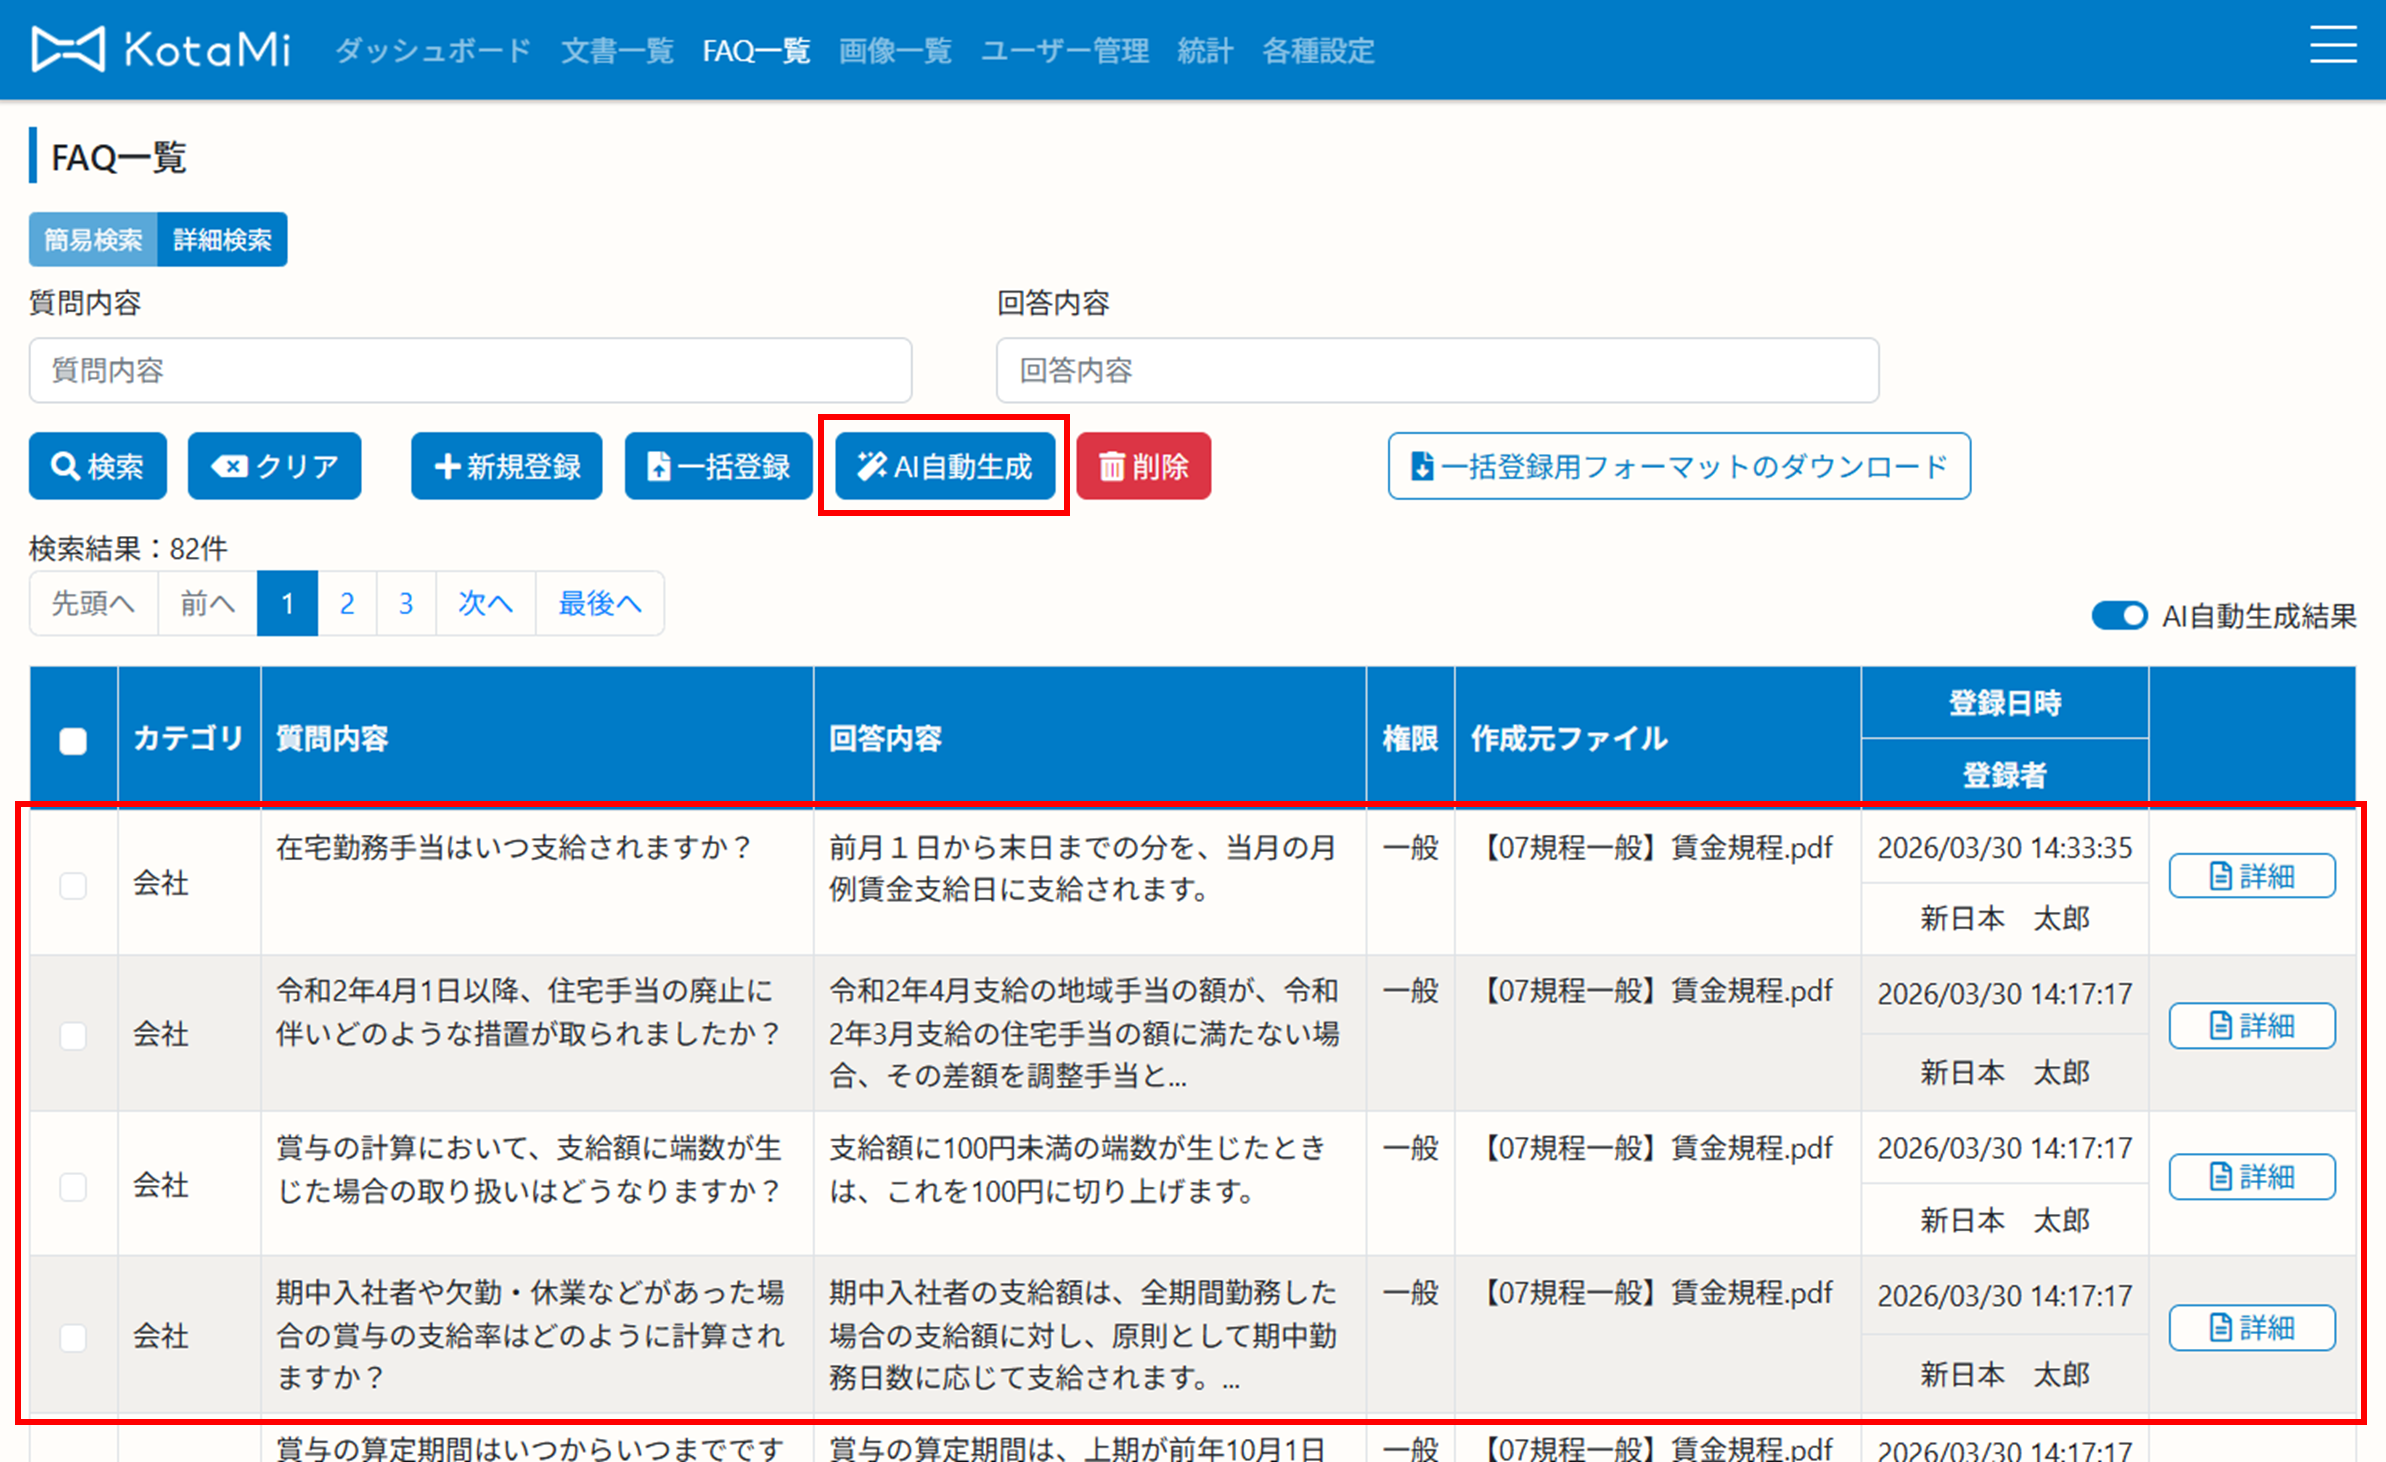2386x1462 pixels.
Task: Click the KotaMi logo icon
Action: coord(67,49)
